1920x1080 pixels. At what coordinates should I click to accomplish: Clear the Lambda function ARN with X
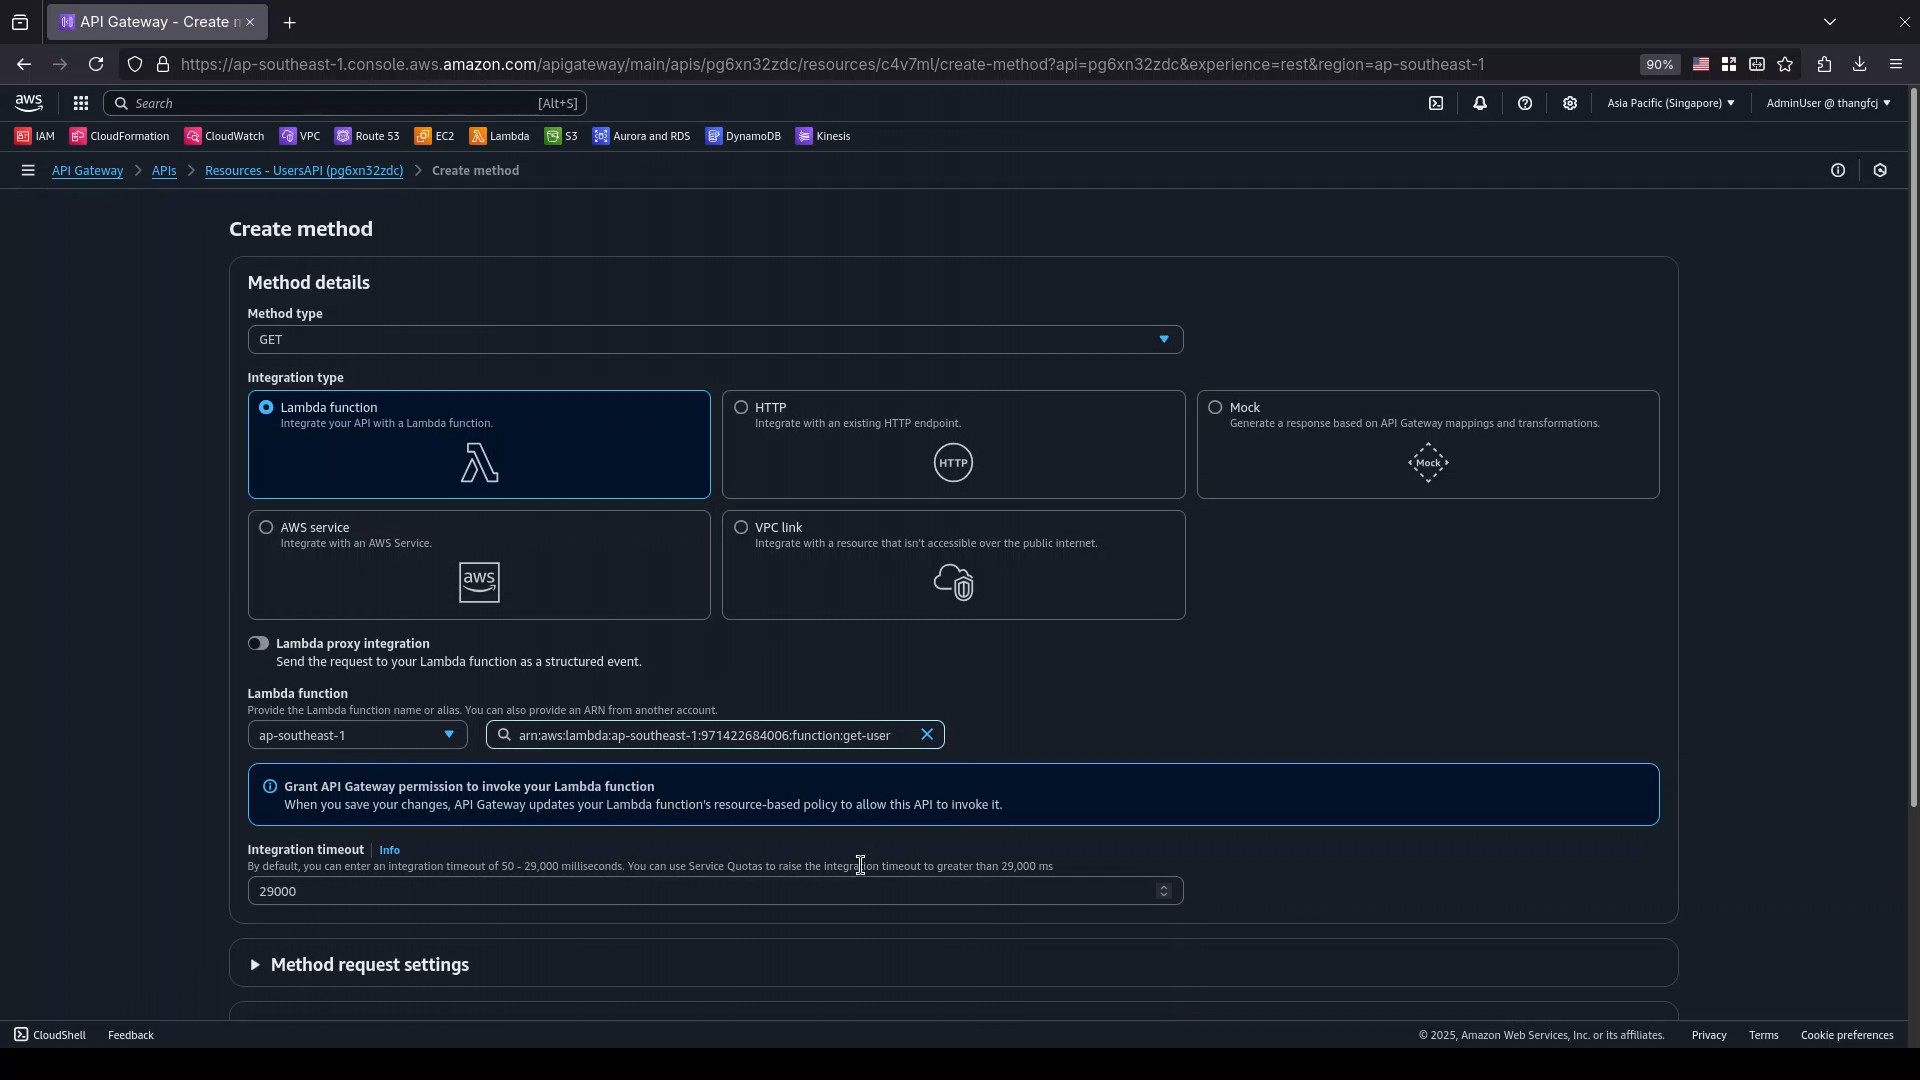click(927, 735)
